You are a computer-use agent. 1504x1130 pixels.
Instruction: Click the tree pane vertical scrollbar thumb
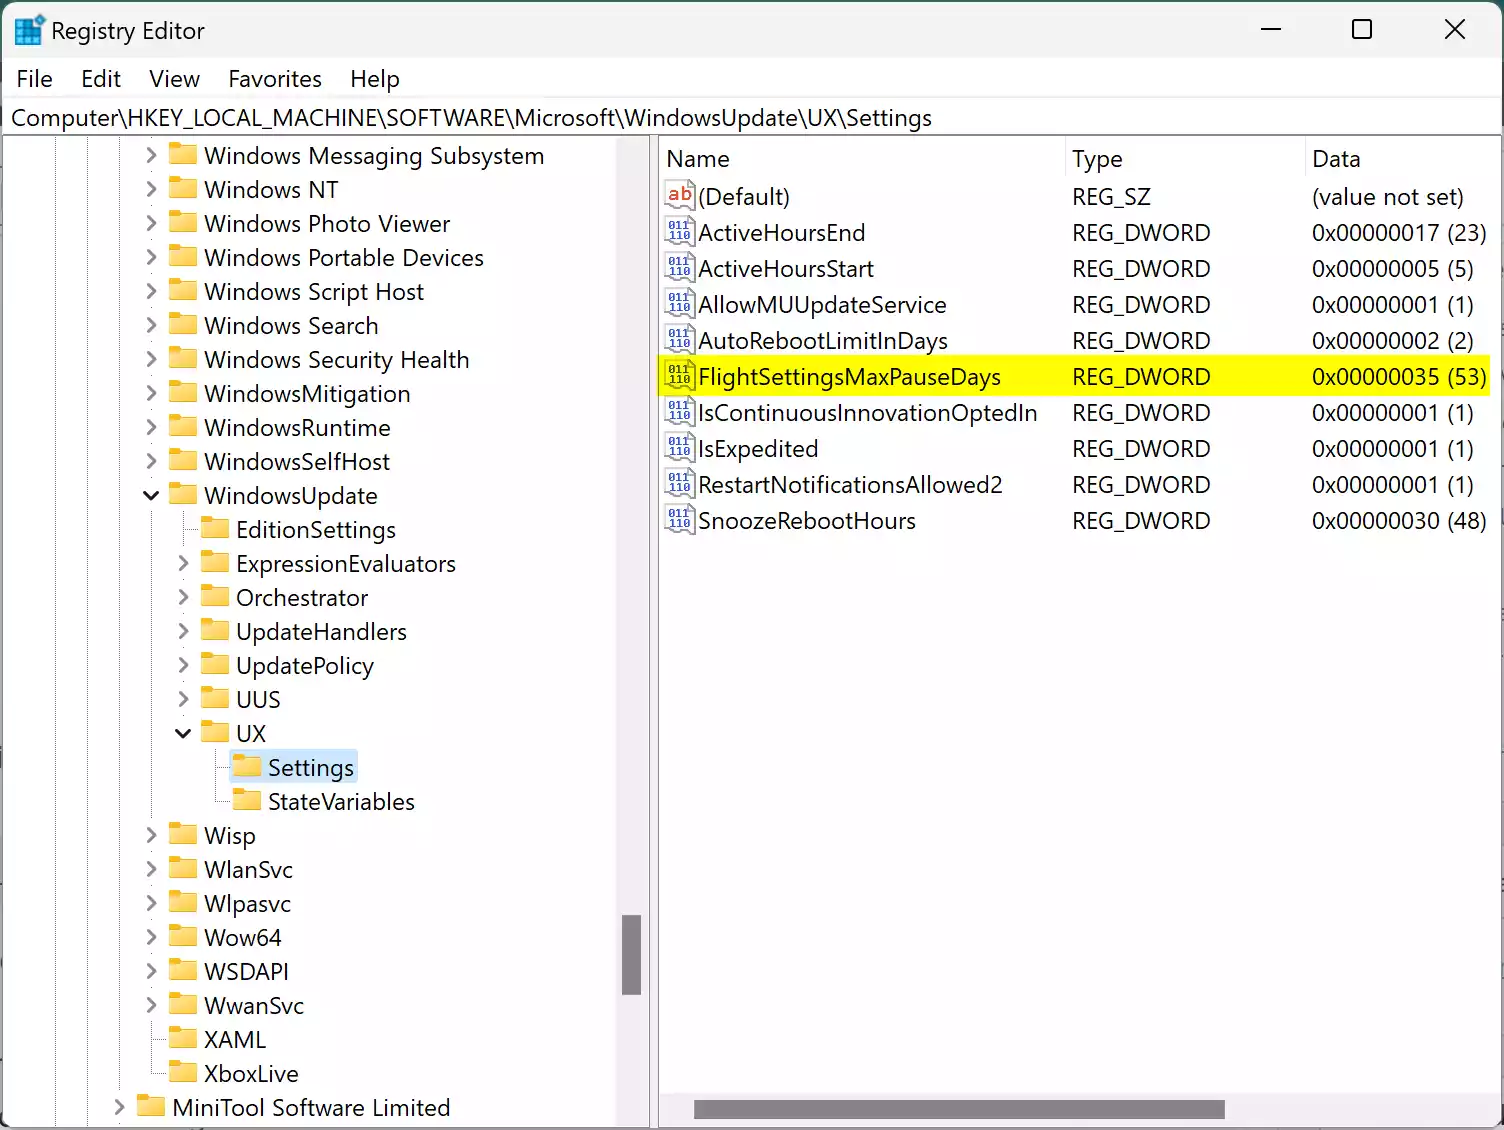[x=631, y=955]
